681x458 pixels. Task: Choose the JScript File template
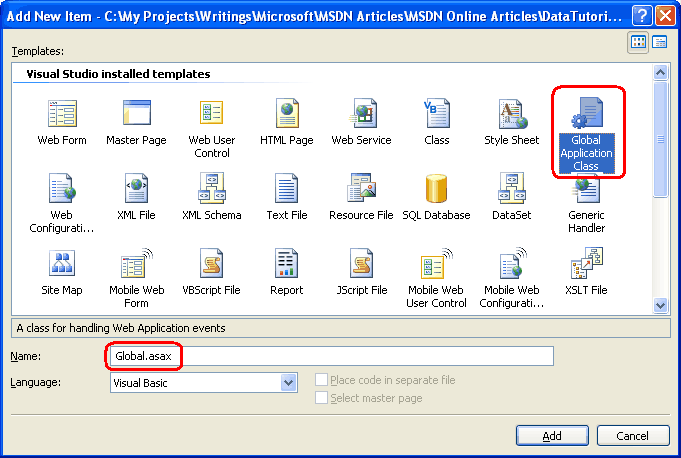pyautogui.click(x=361, y=272)
